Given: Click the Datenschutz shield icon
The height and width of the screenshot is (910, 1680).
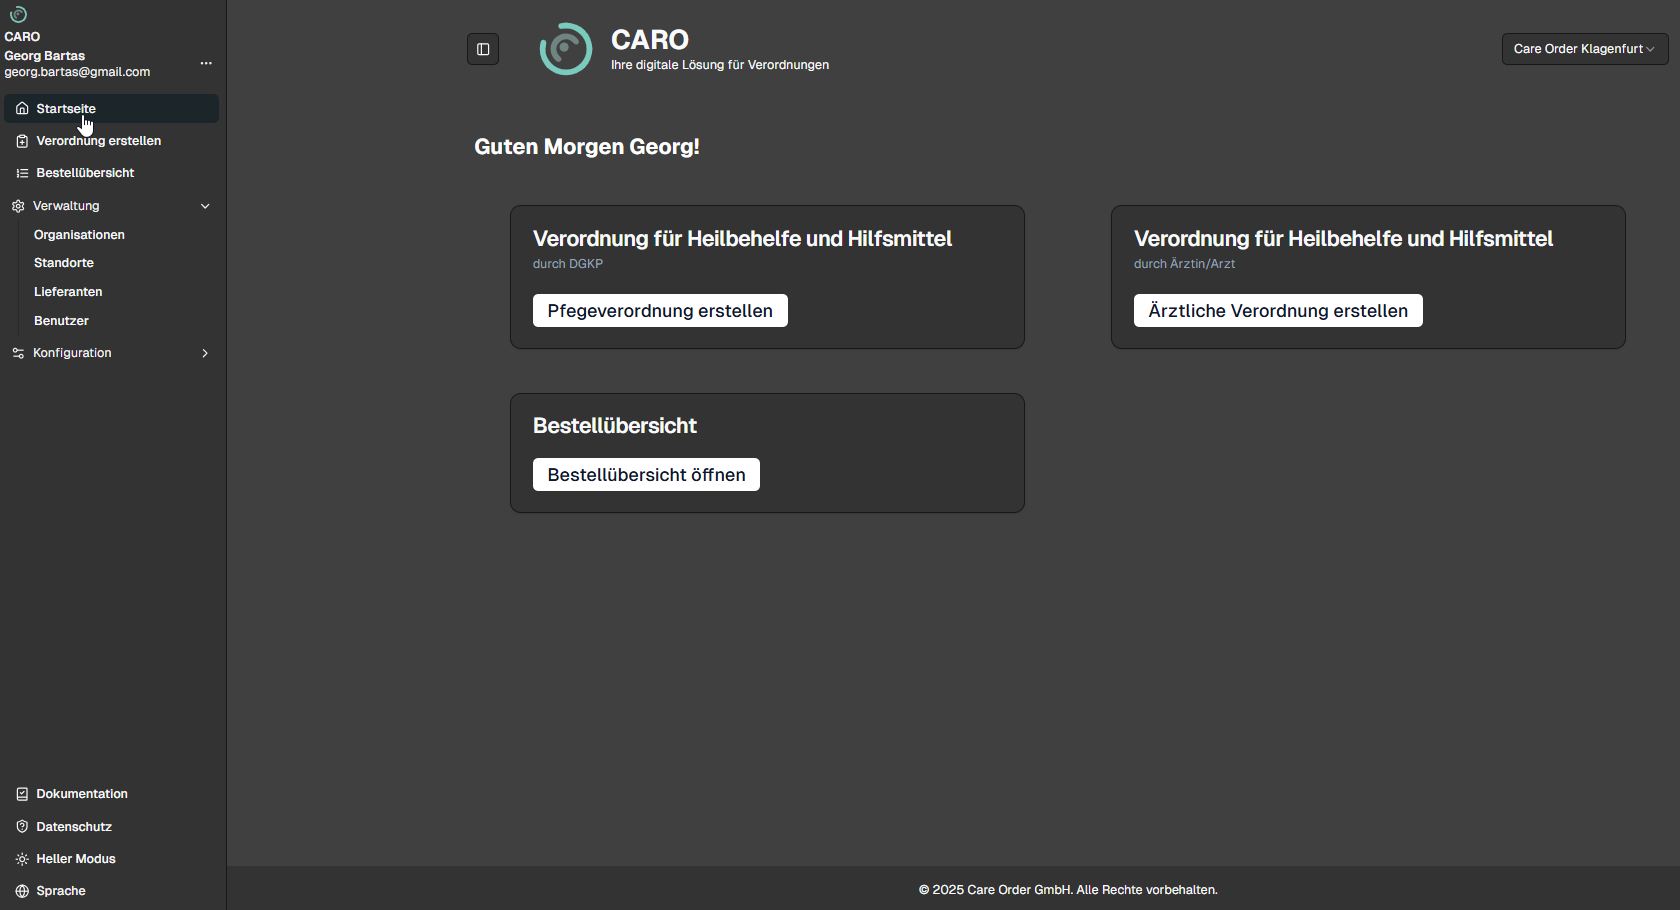Looking at the screenshot, I should pos(22,827).
